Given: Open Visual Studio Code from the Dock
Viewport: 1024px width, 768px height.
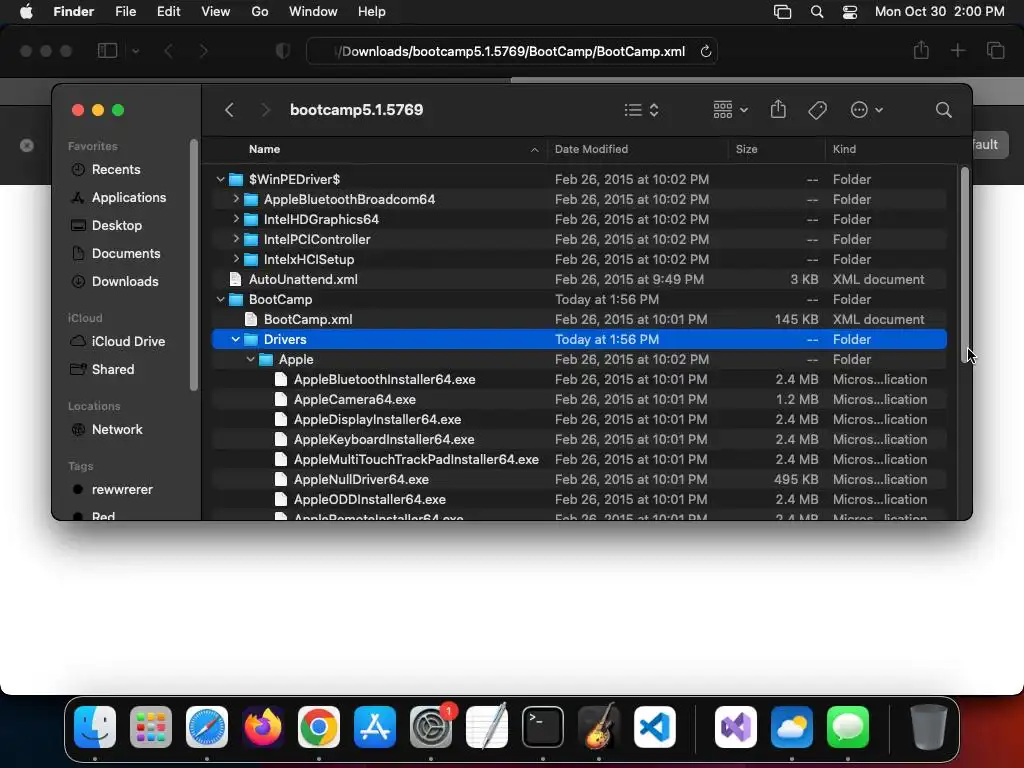Looking at the screenshot, I should (654, 727).
